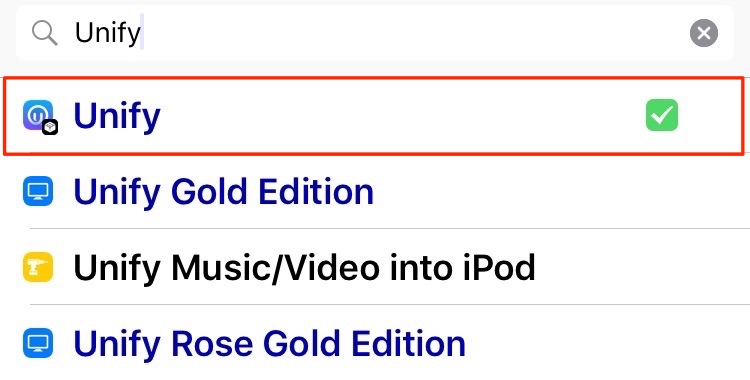Image resolution: width=750 pixels, height=380 pixels.
Task: Focus the search field containing Unify
Action: coord(375,33)
